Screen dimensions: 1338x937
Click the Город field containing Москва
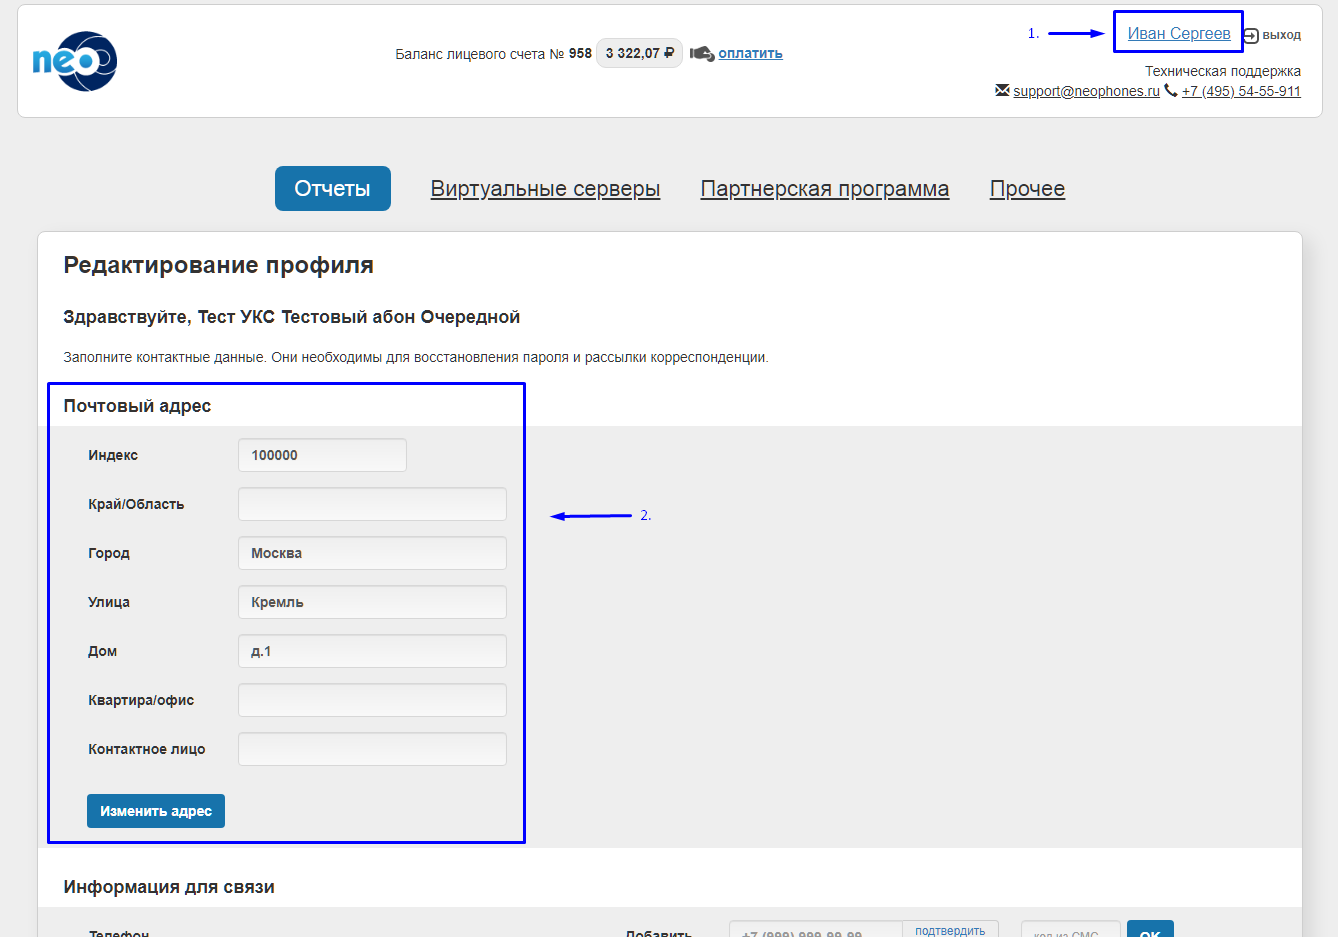coord(372,553)
